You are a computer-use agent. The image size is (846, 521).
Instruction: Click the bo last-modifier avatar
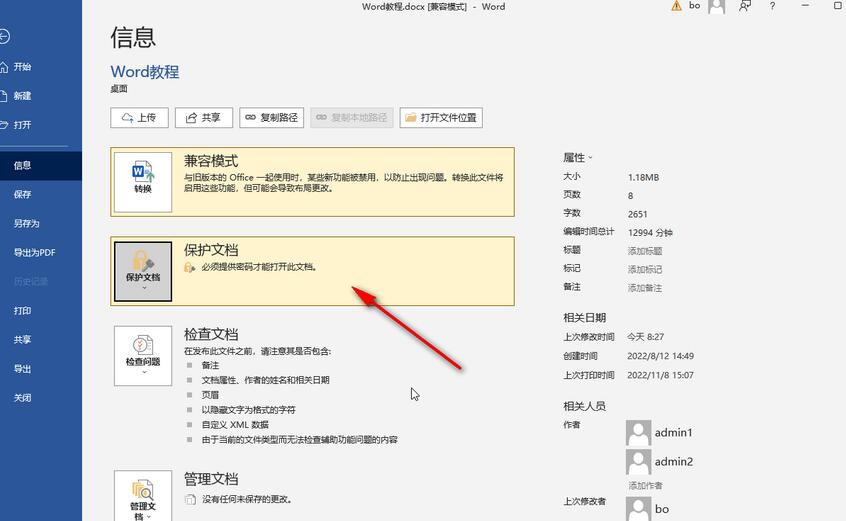click(x=638, y=509)
